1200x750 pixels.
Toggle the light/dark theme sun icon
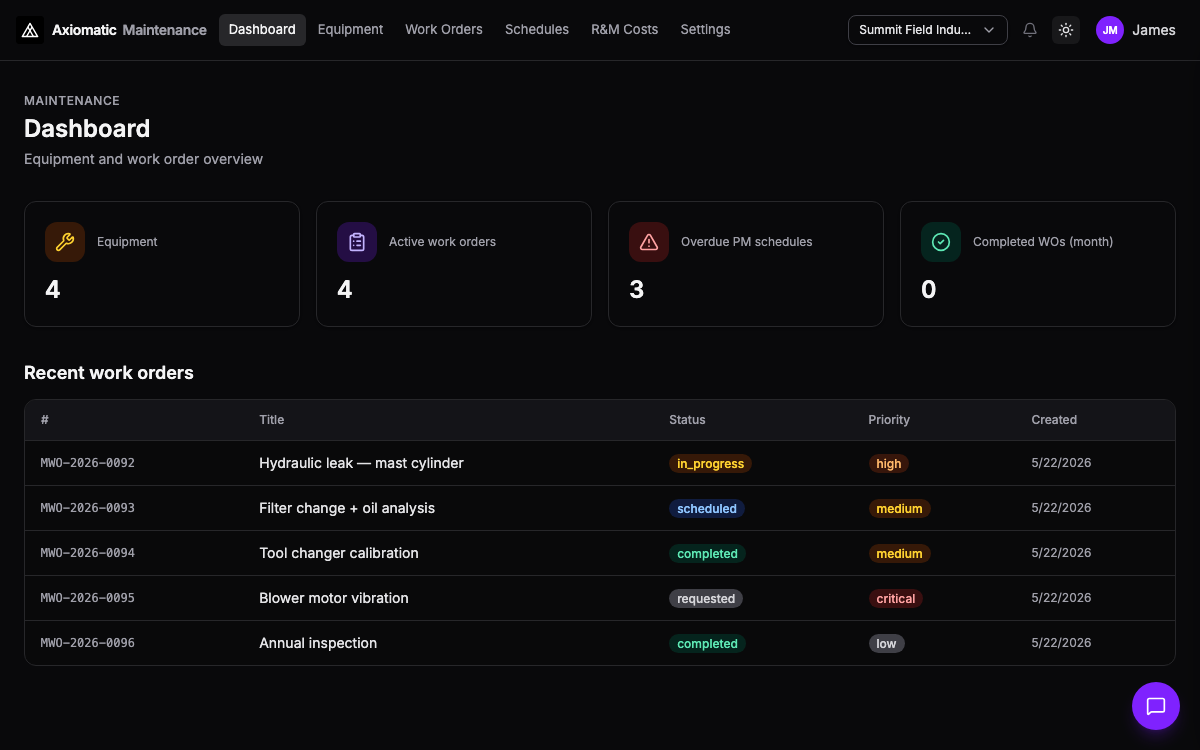click(x=1066, y=30)
